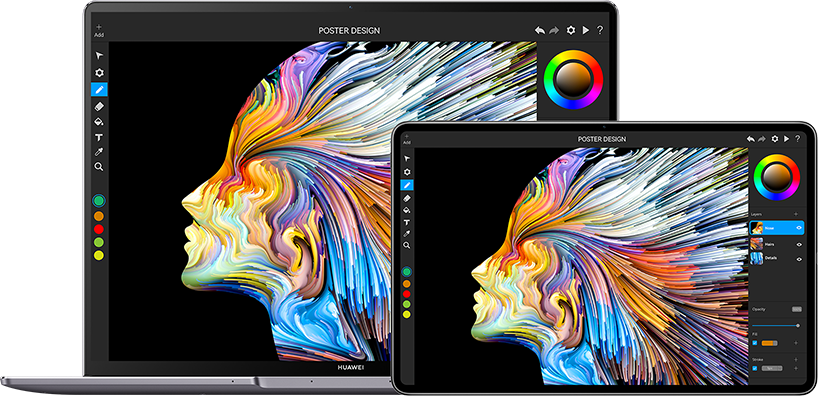This screenshot has height=396, width=818.
Task: Hide the Hairs layer on tablet
Action: coord(799,245)
